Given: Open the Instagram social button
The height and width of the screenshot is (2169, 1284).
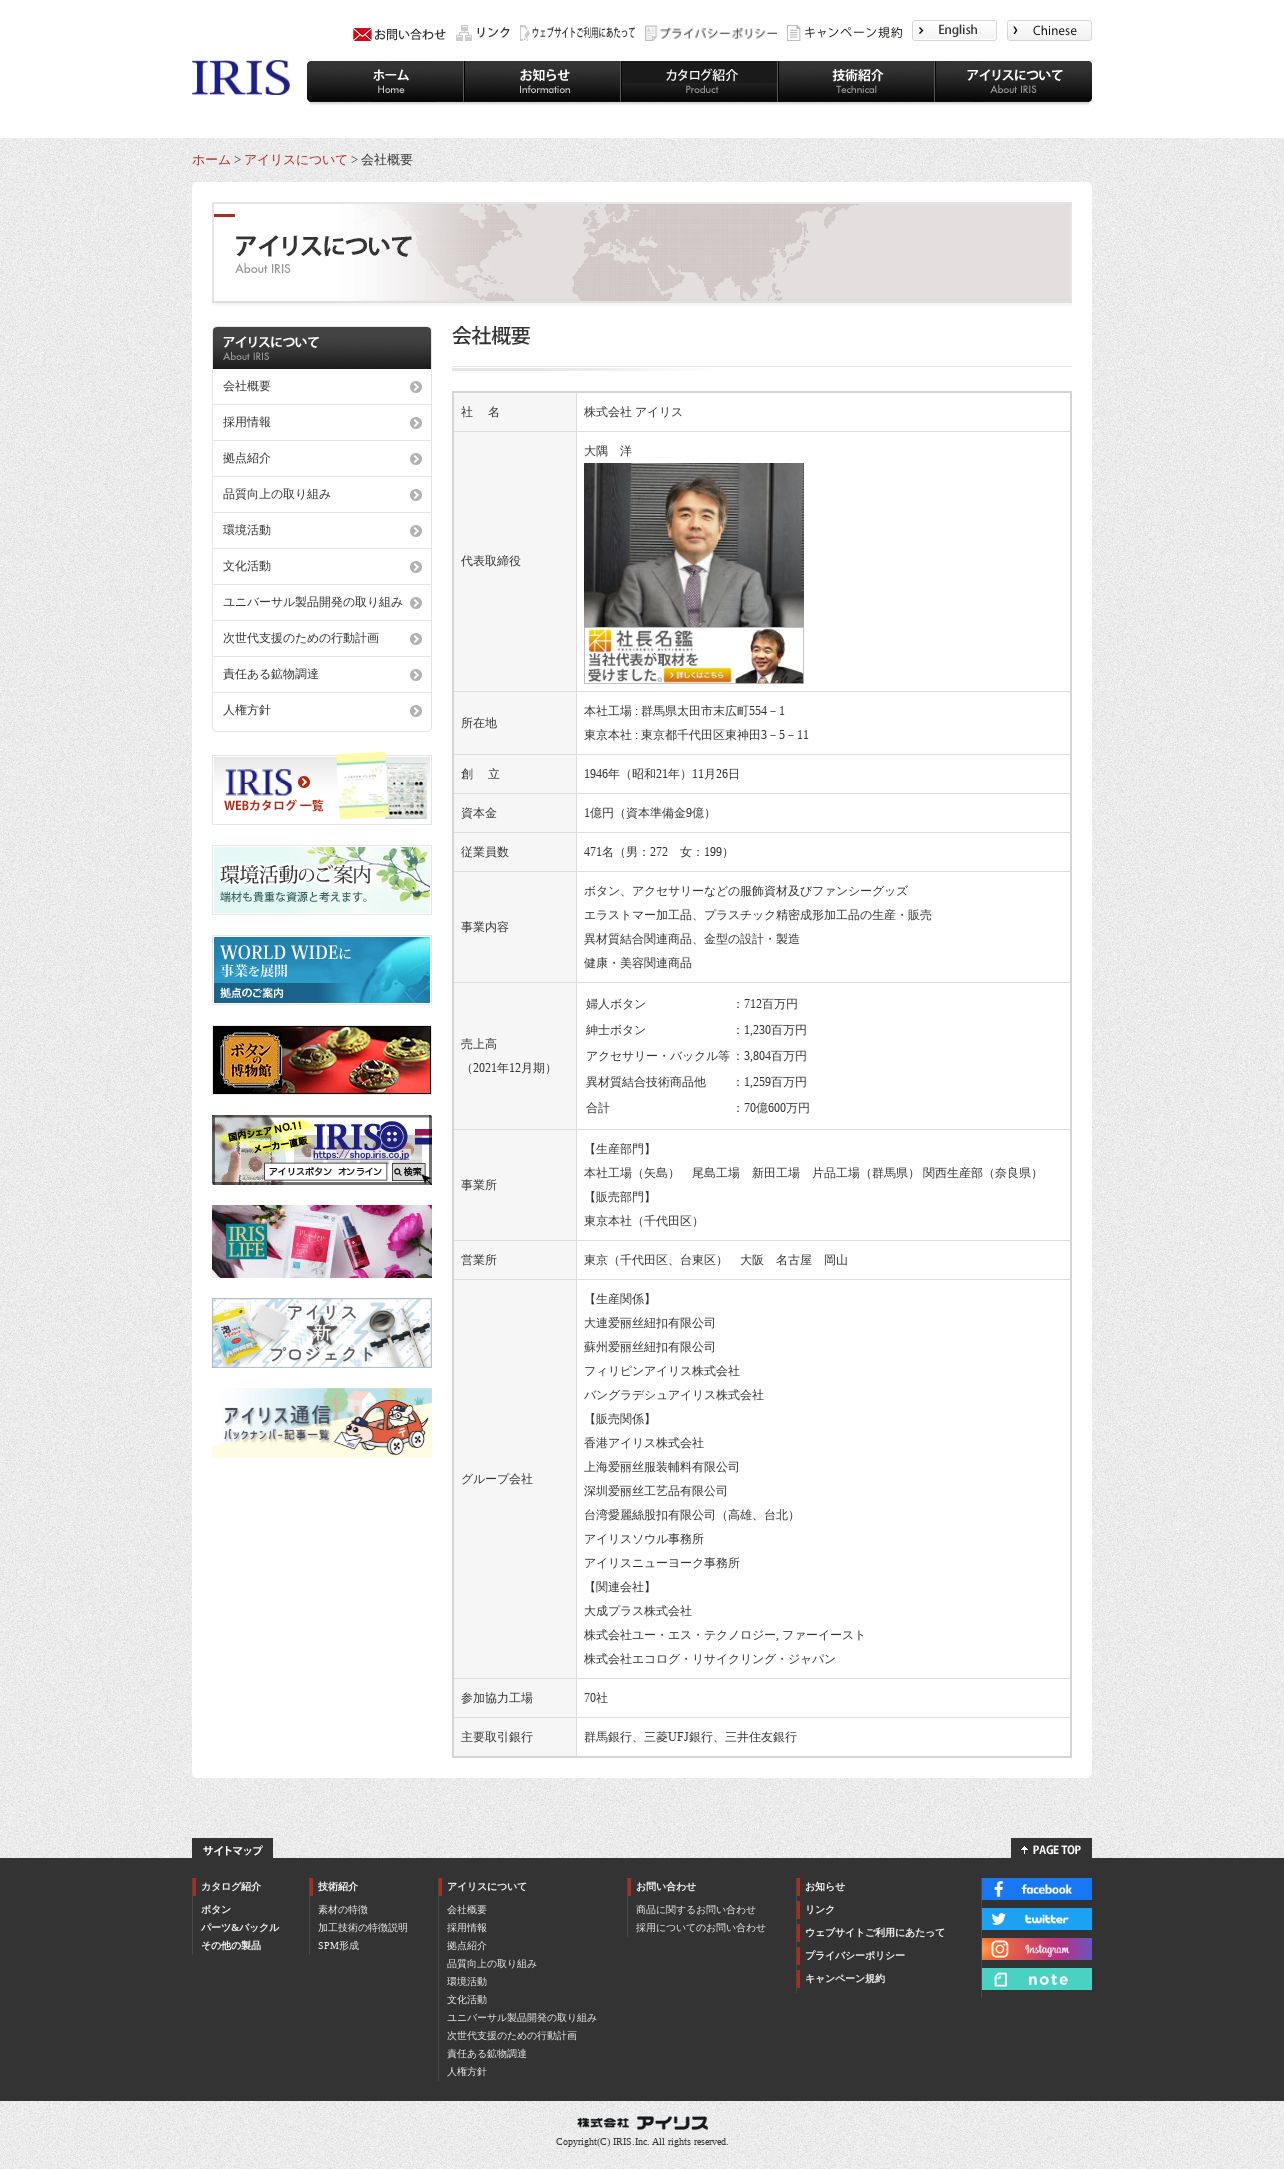Looking at the screenshot, I should coord(1037,1949).
